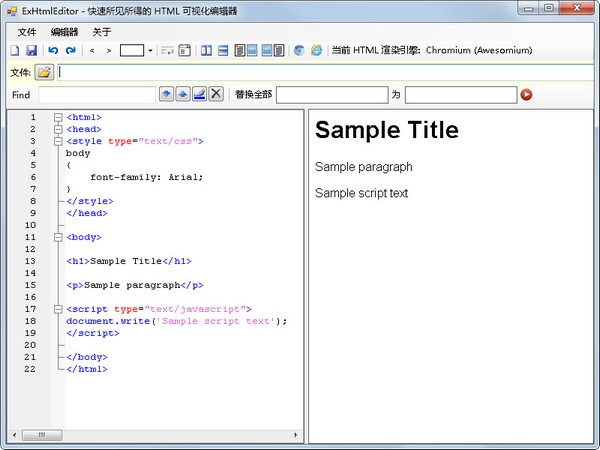
Task: Close the find bar with the X button
Action: [216, 94]
